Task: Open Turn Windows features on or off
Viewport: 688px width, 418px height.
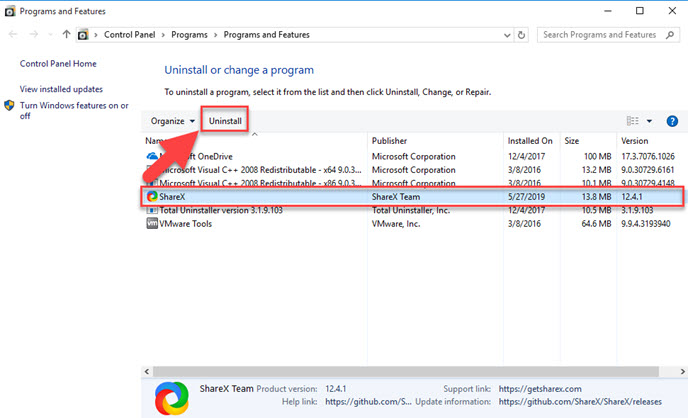Action: [74, 111]
